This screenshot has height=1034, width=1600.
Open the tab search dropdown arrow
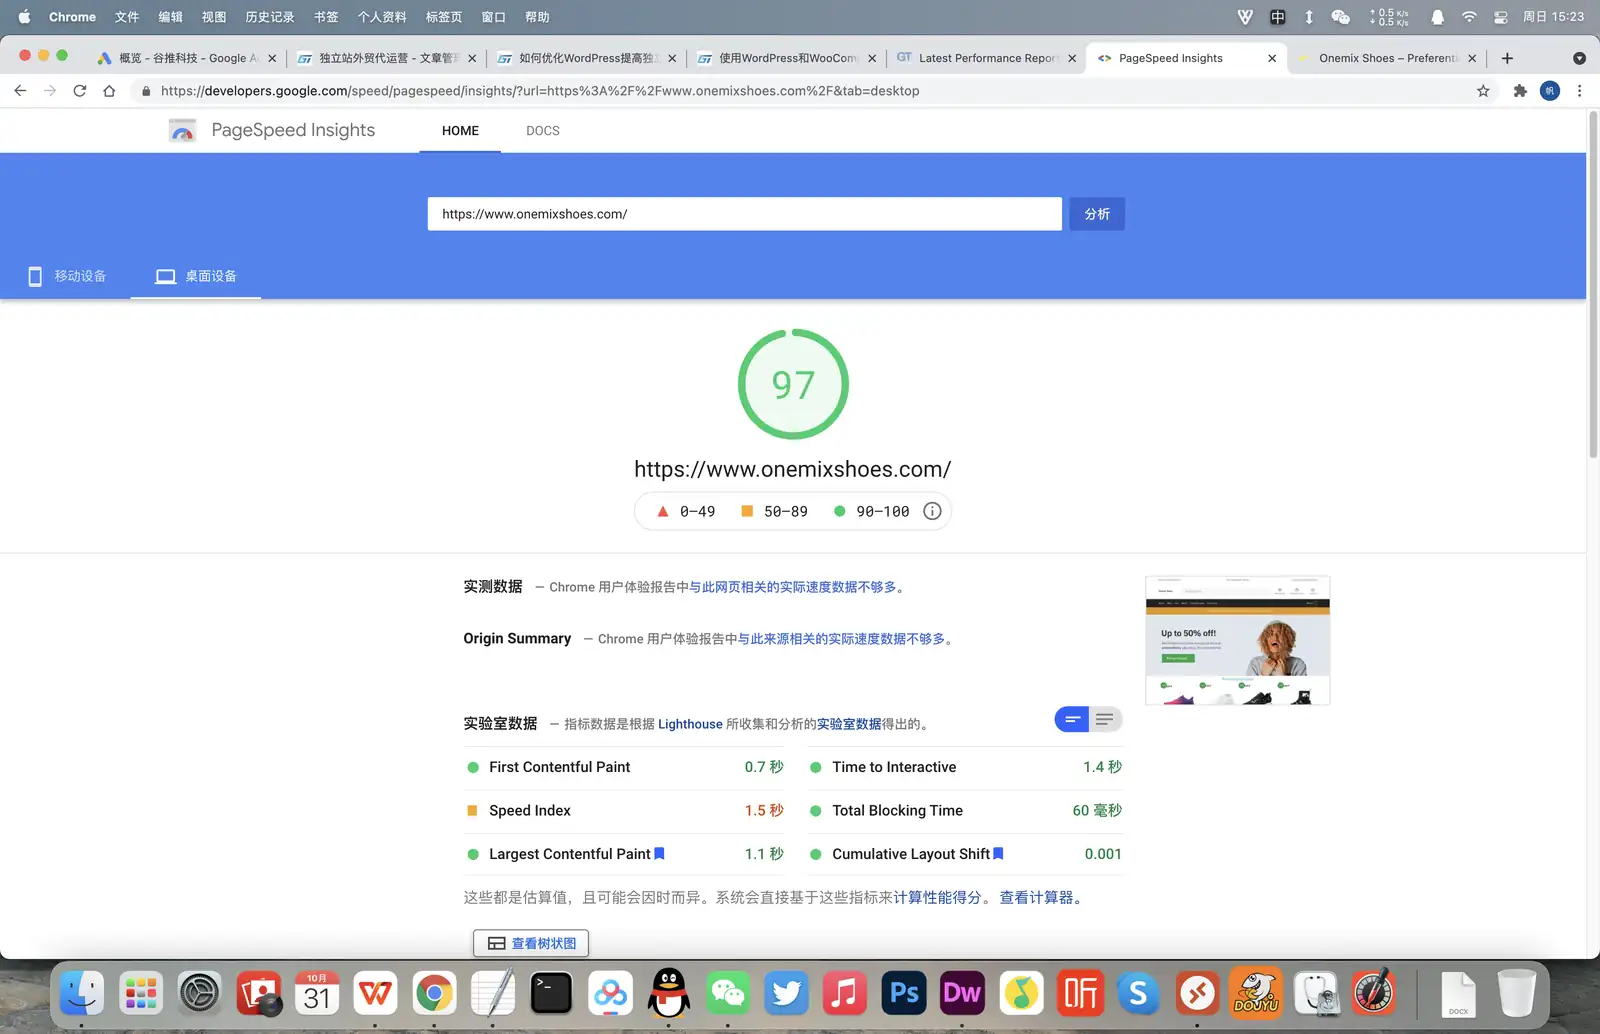(x=1579, y=58)
